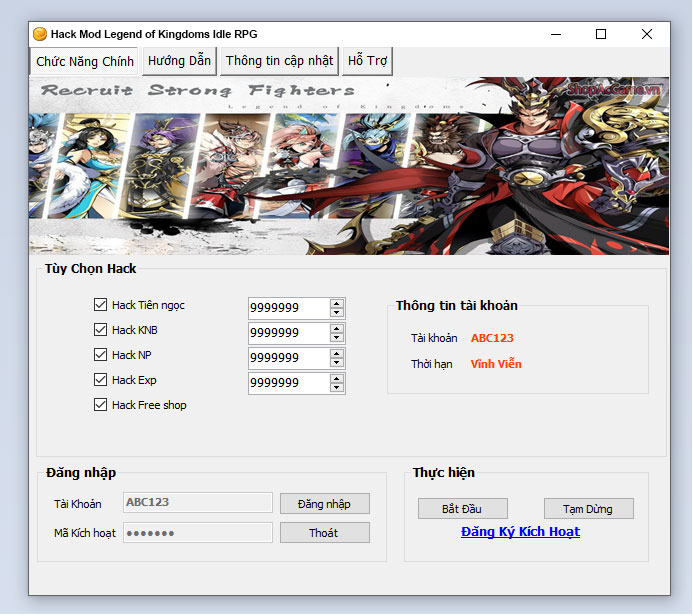Click the Tạm Dừng button
The width and height of the screenshot is (693, 616).
click(x=588, y=509)
